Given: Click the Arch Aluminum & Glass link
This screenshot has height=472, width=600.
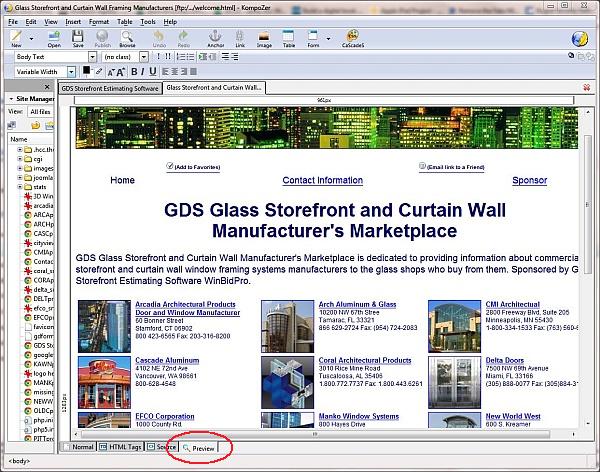Looking at the screenshot, I should 357,304.
